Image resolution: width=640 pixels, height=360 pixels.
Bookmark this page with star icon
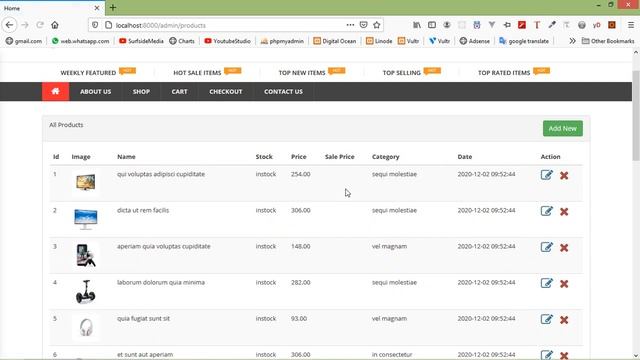tap(377, 25)
